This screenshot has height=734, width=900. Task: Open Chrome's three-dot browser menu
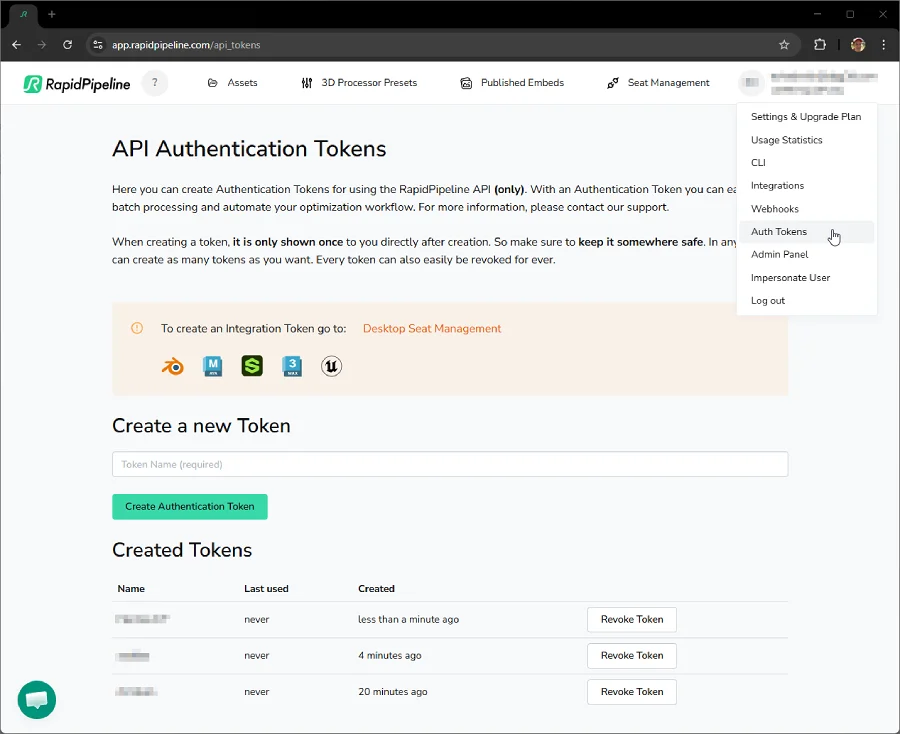click(x=885, y=44)
